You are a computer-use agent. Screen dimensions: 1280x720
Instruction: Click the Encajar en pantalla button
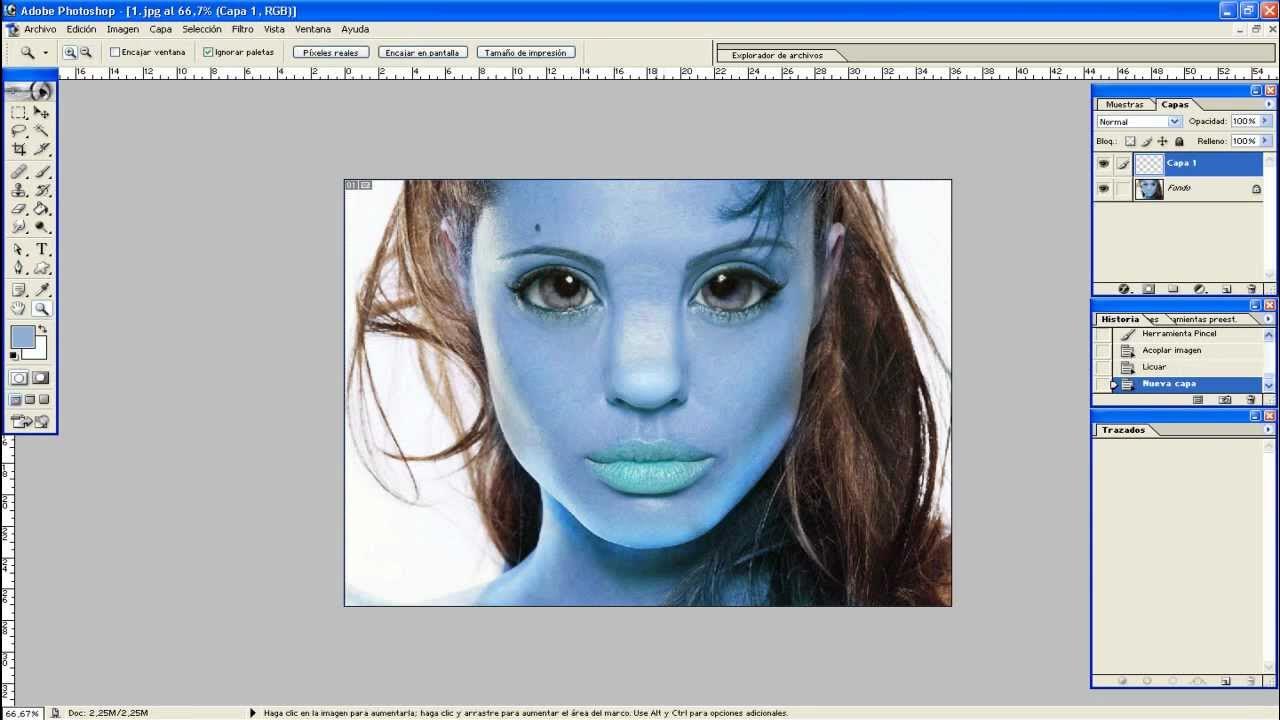click(x=422, y=52)
